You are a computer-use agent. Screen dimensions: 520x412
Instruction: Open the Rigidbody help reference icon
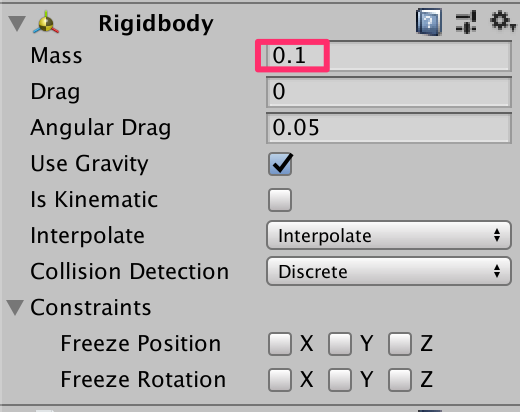(x=429, y=22)
